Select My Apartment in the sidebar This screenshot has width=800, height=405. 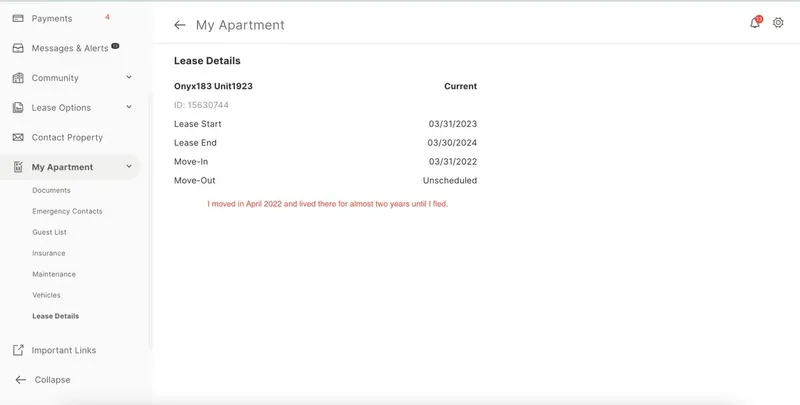click(x=62, y=167)
